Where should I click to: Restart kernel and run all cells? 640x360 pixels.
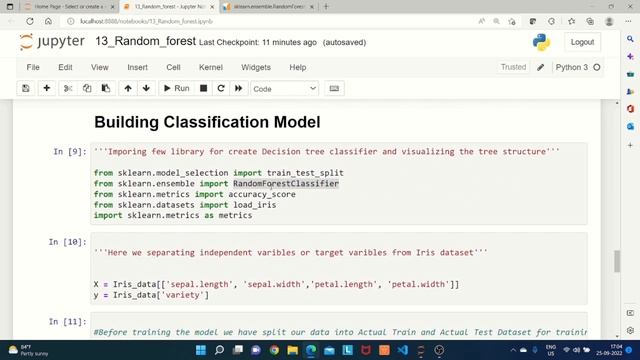(239, 89)
